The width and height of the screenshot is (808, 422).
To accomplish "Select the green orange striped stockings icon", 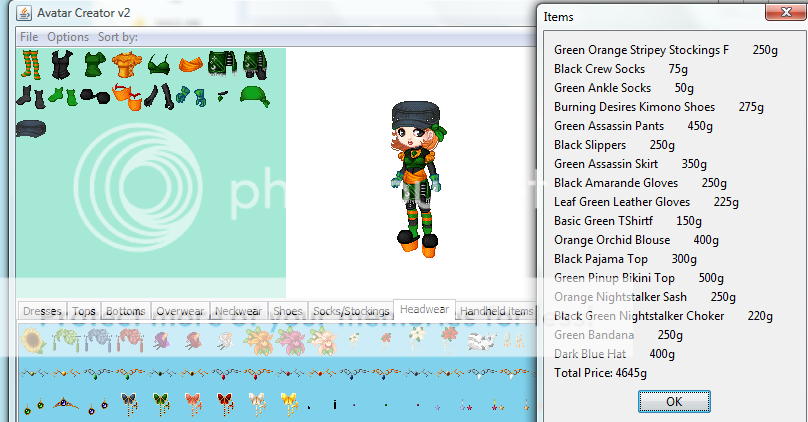I will [x=31, y=65].
